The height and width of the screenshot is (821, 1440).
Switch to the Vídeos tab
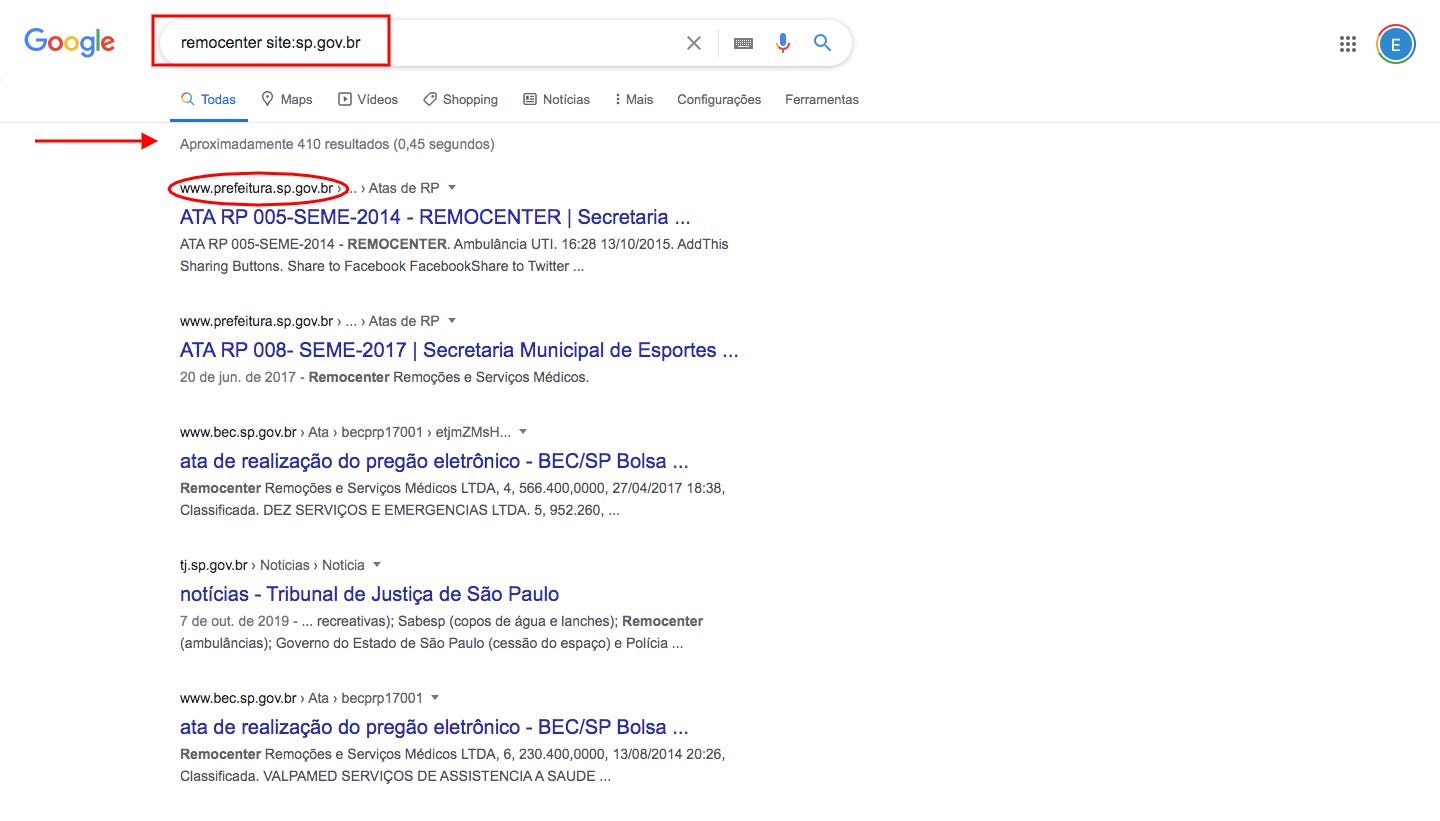point(368,99)
